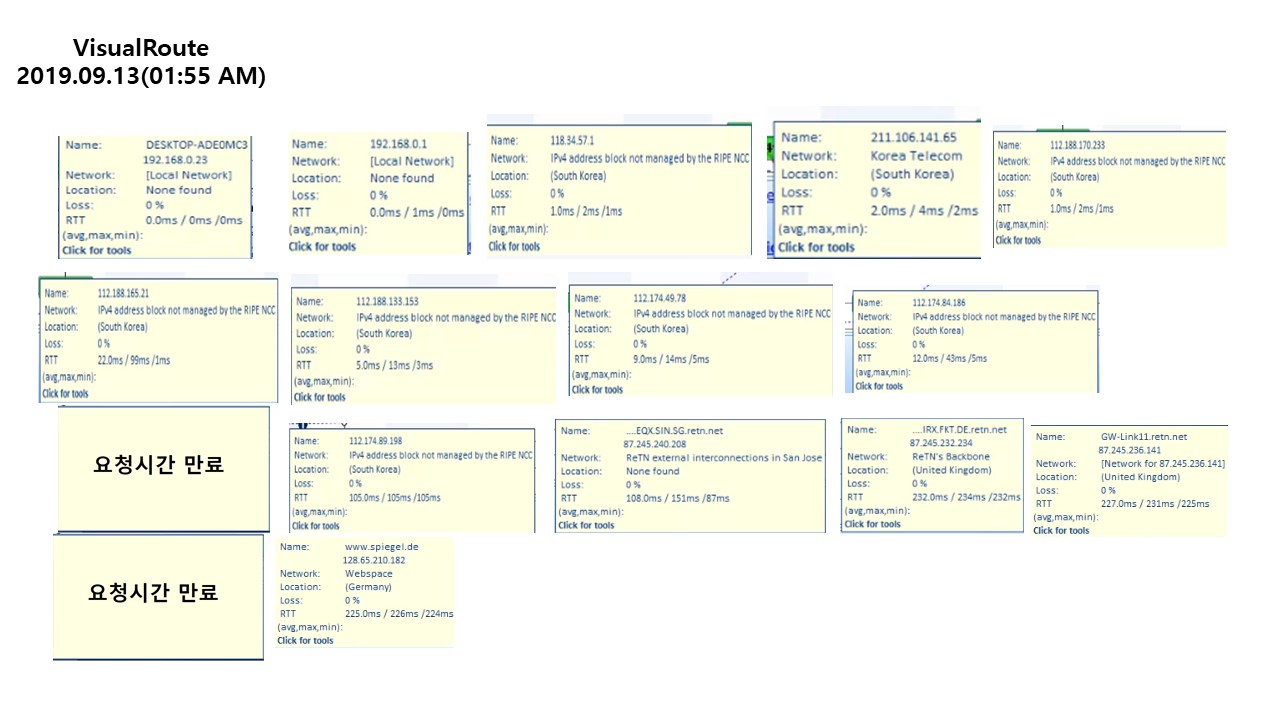Click the ReTN's Backbone network value
The height and width of the screenshot is (720, 1280).
(x=953, y=457)
